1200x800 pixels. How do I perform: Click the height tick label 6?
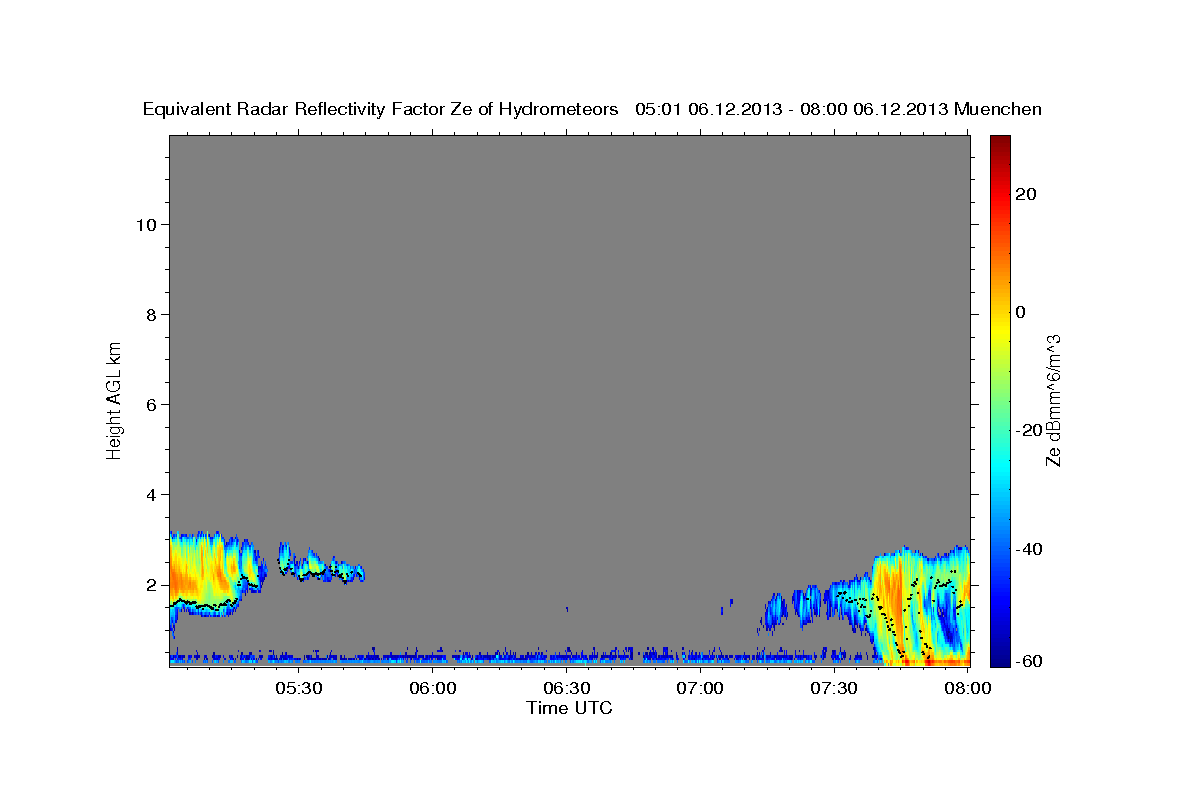tap(152, 404)
